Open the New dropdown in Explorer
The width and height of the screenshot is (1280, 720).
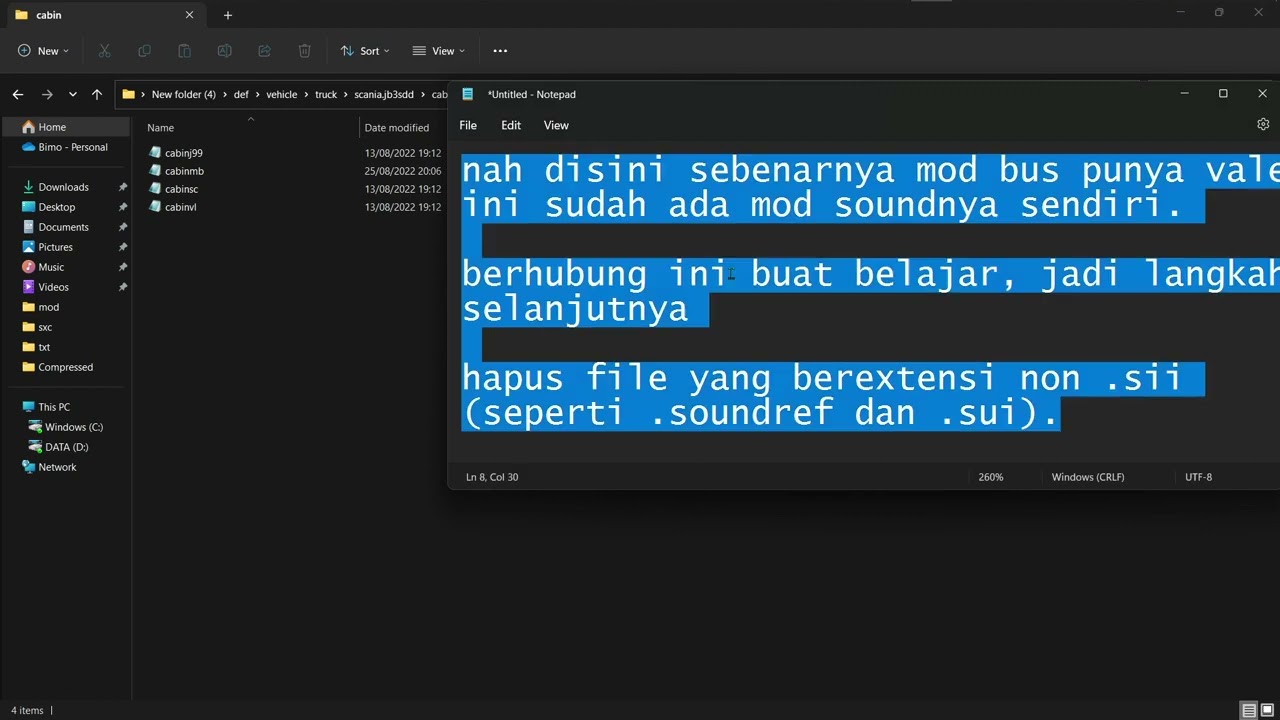tap(44, 51)
